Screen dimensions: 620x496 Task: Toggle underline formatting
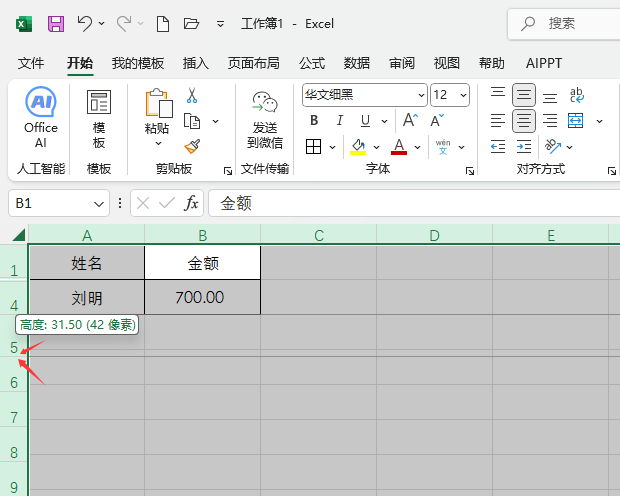[x=365, y=120]
